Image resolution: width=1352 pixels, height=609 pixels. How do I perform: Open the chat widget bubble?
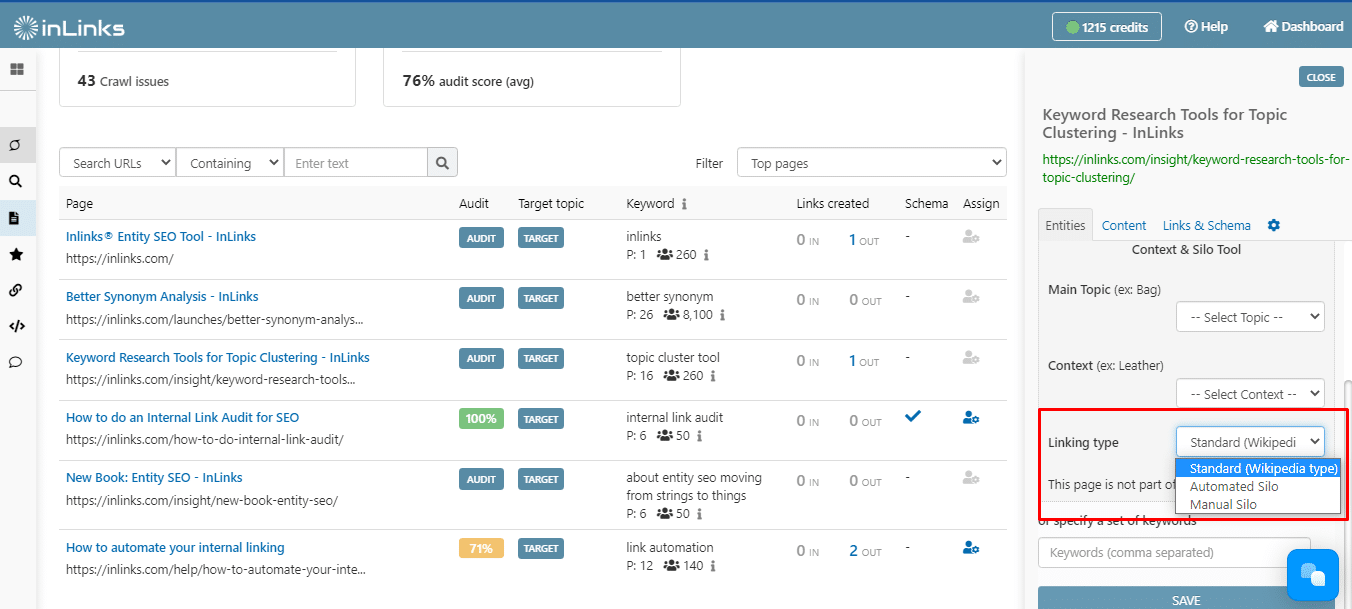coord(1312,574)
